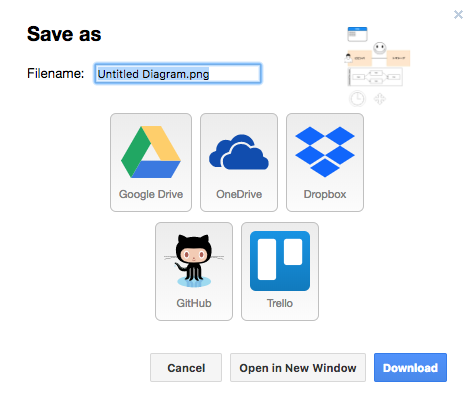Image resolution: width=474 pixels, height=396 pixels.
Task: Cancel the Save as dialog
Action: (186, 368)
